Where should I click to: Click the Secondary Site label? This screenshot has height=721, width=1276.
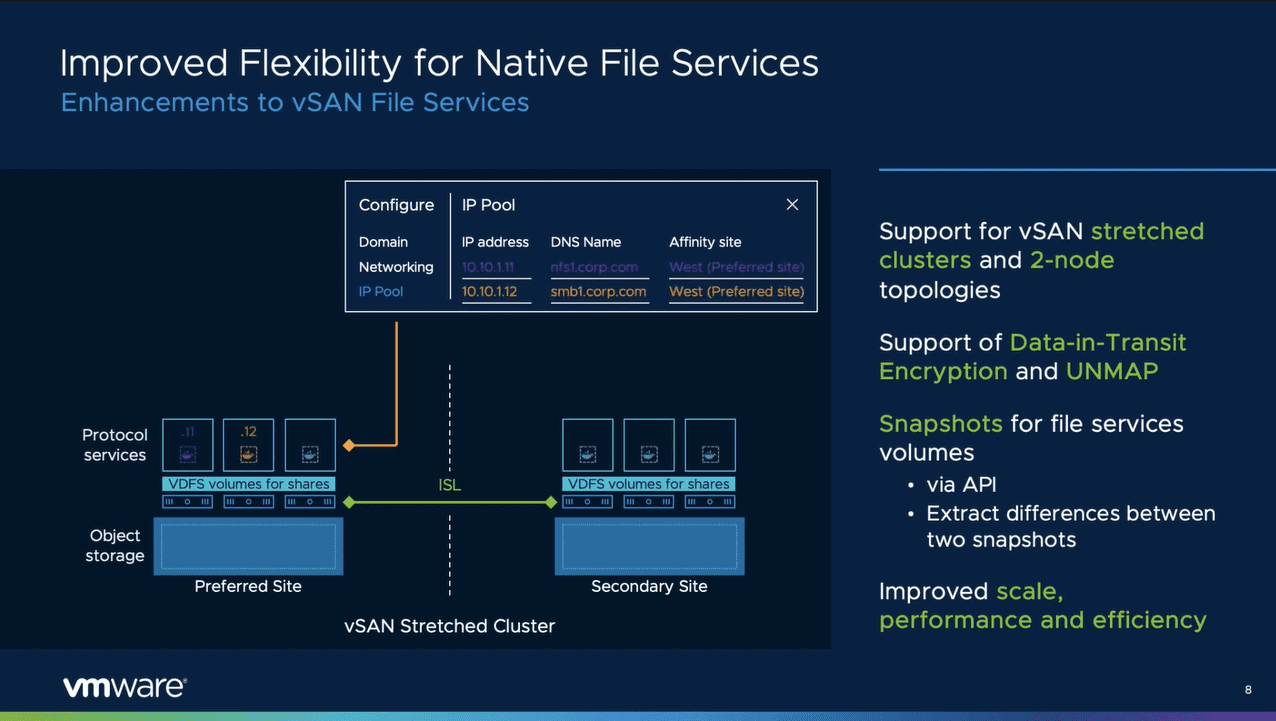click(649, 586)
